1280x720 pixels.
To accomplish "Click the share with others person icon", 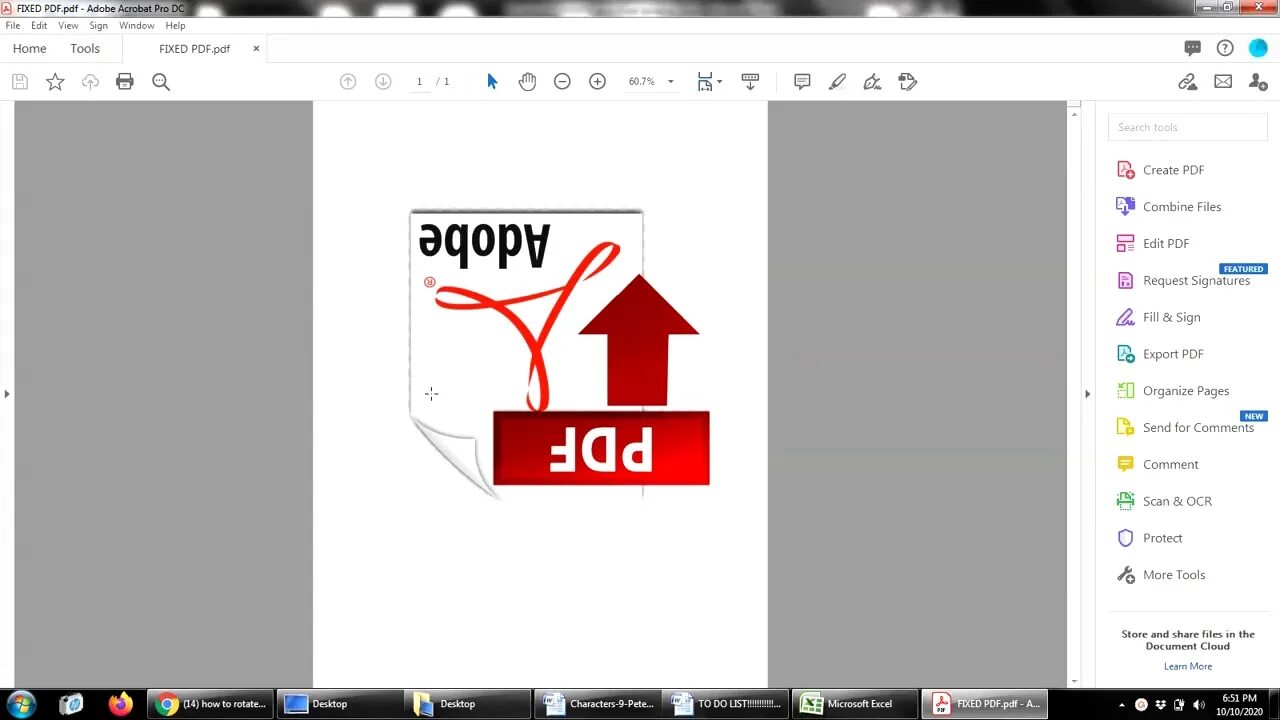I will (1258, 82).
